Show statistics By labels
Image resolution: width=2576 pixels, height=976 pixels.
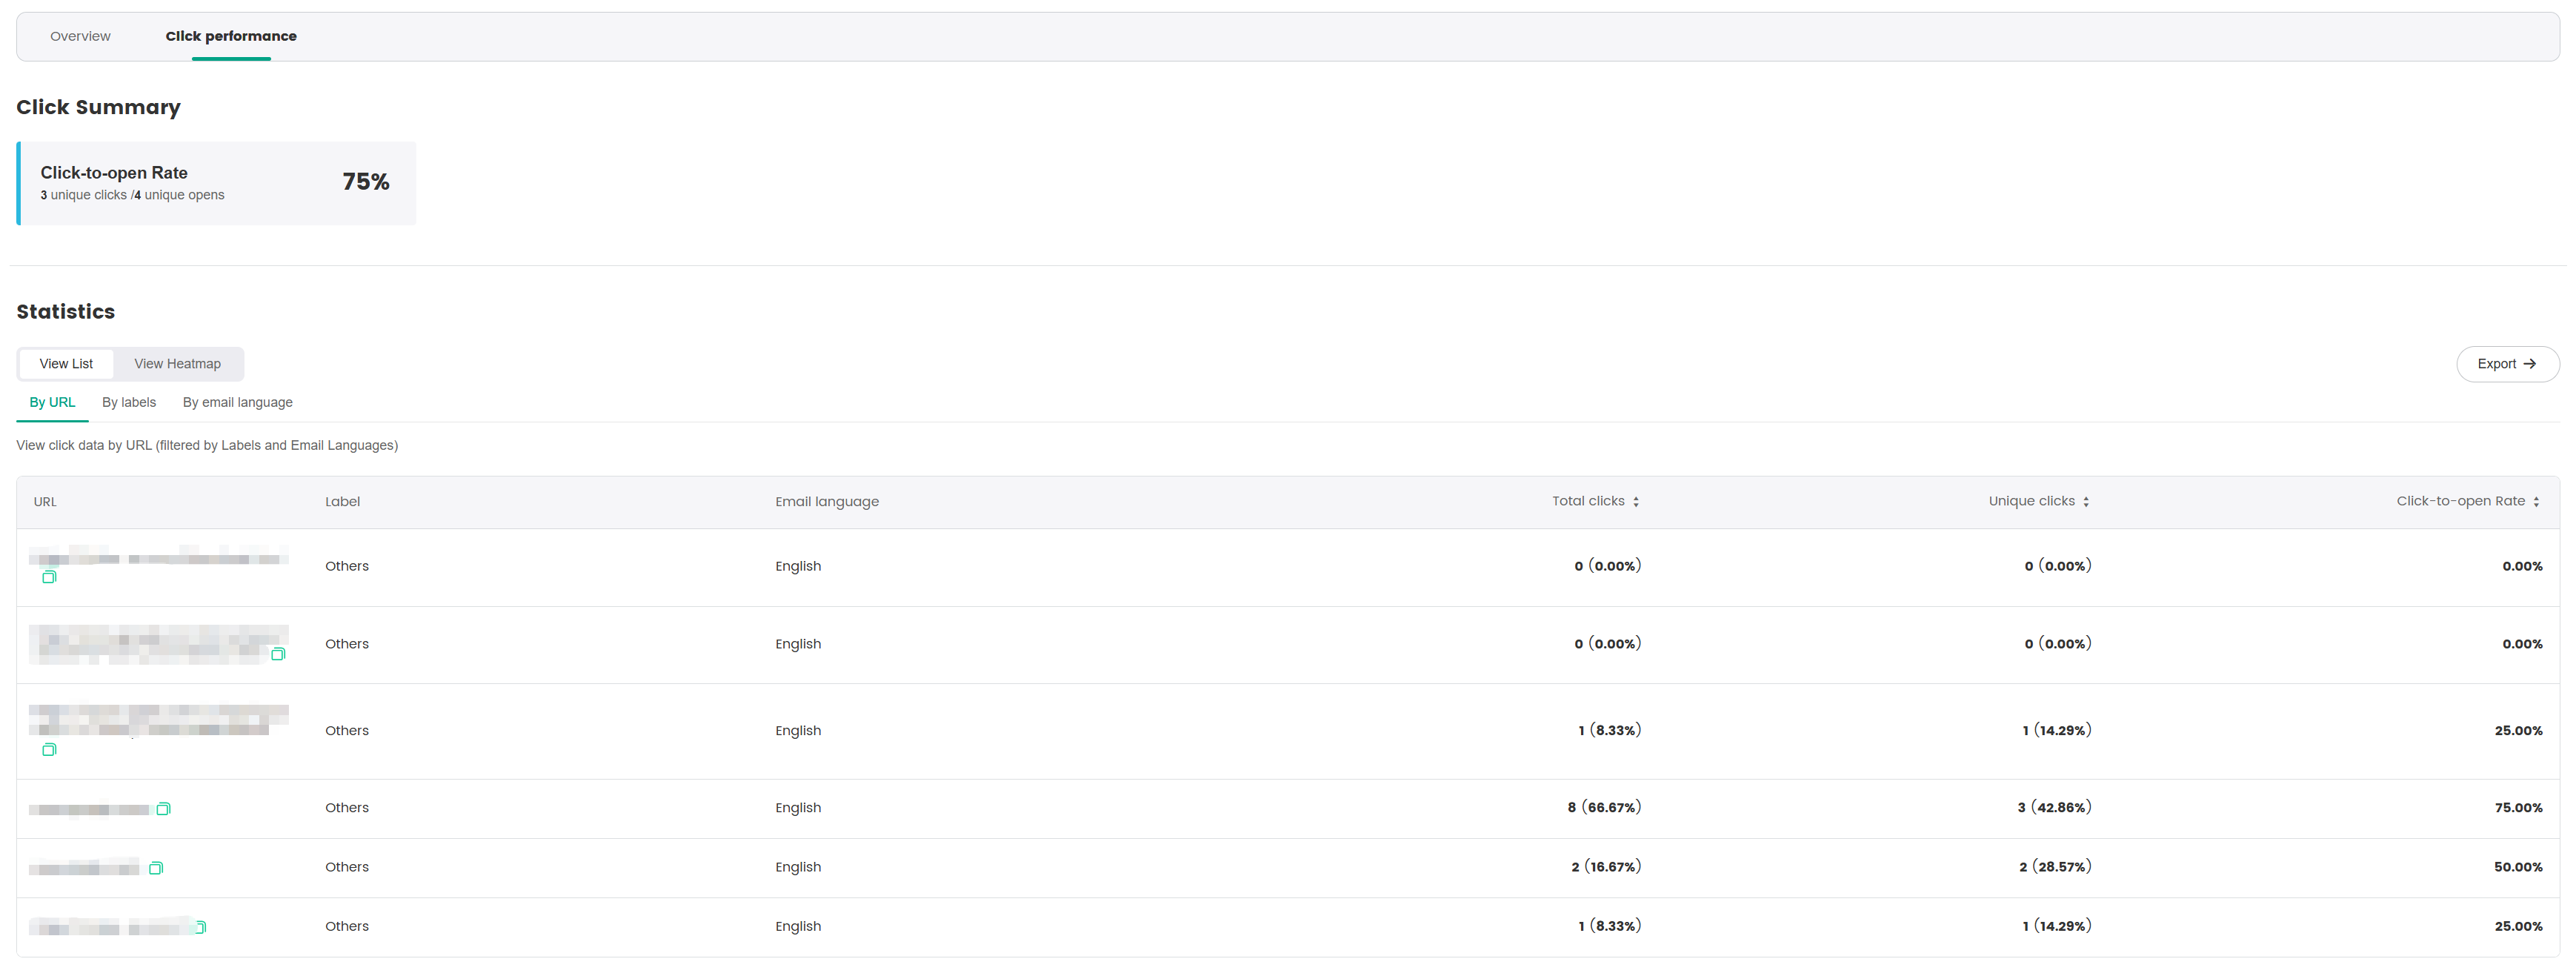(x=129, y=402)
